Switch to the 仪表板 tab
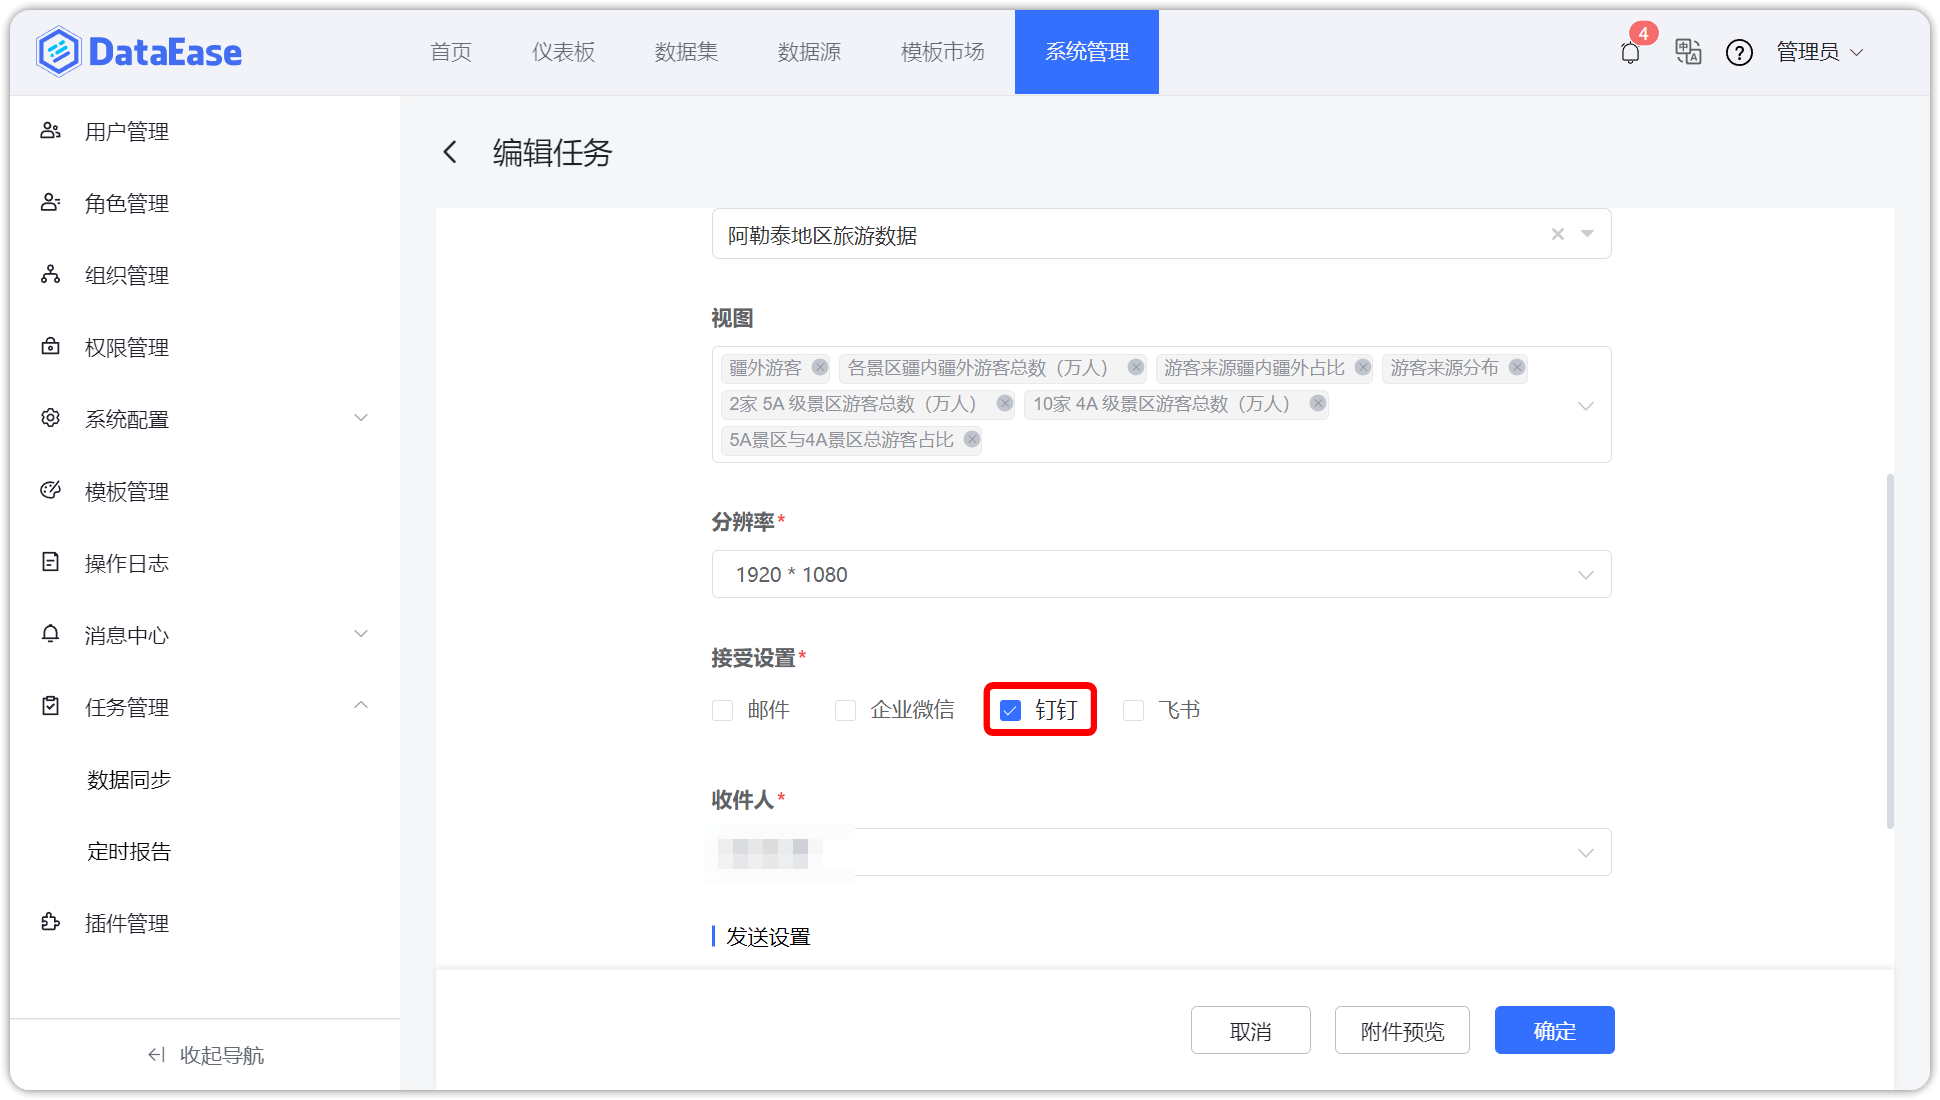1940x1100 pixels. 563,52
